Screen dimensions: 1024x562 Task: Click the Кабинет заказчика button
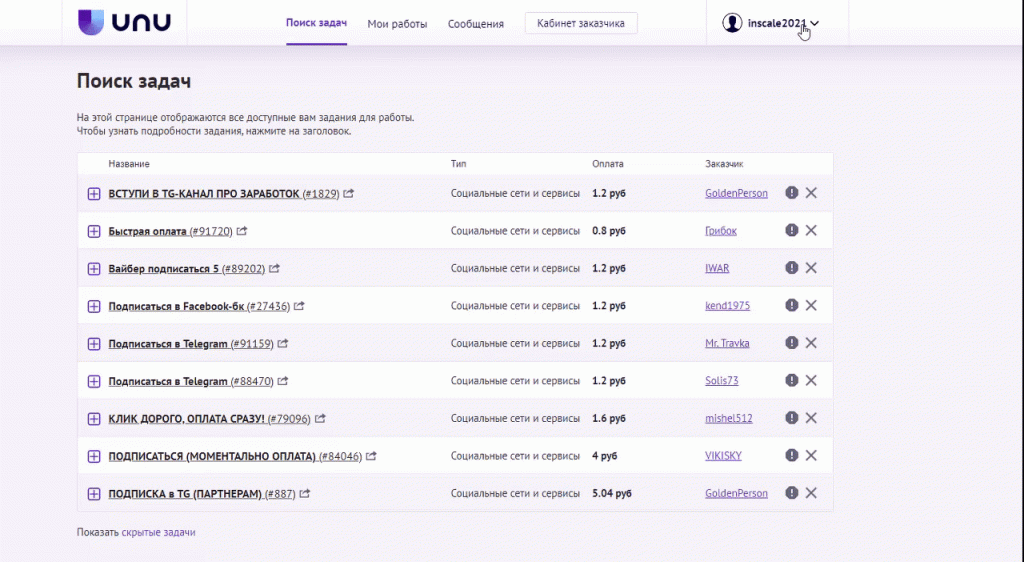point(581,23)
